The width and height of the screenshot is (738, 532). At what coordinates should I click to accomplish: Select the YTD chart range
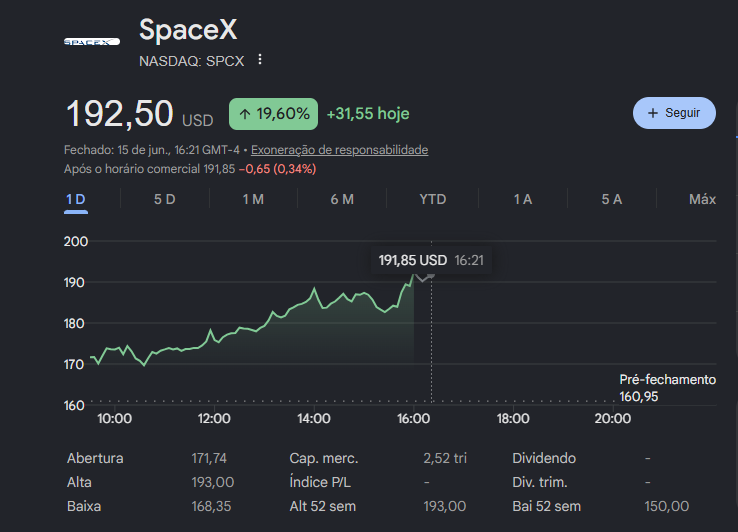433,200
